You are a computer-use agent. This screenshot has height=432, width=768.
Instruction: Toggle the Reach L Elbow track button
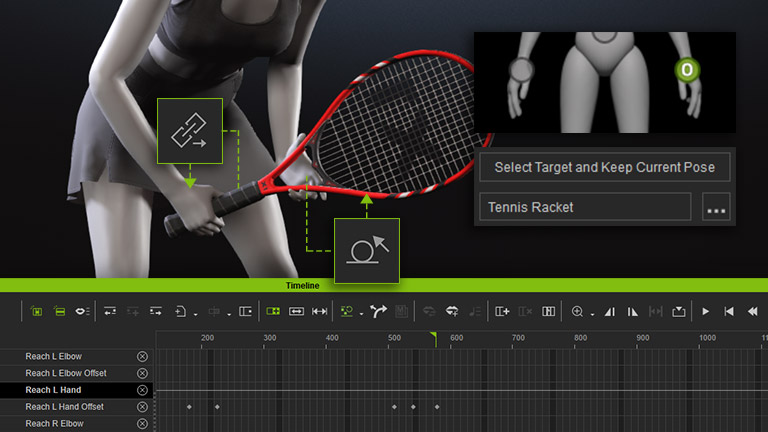pyautogui.click(x=142, y=356)
